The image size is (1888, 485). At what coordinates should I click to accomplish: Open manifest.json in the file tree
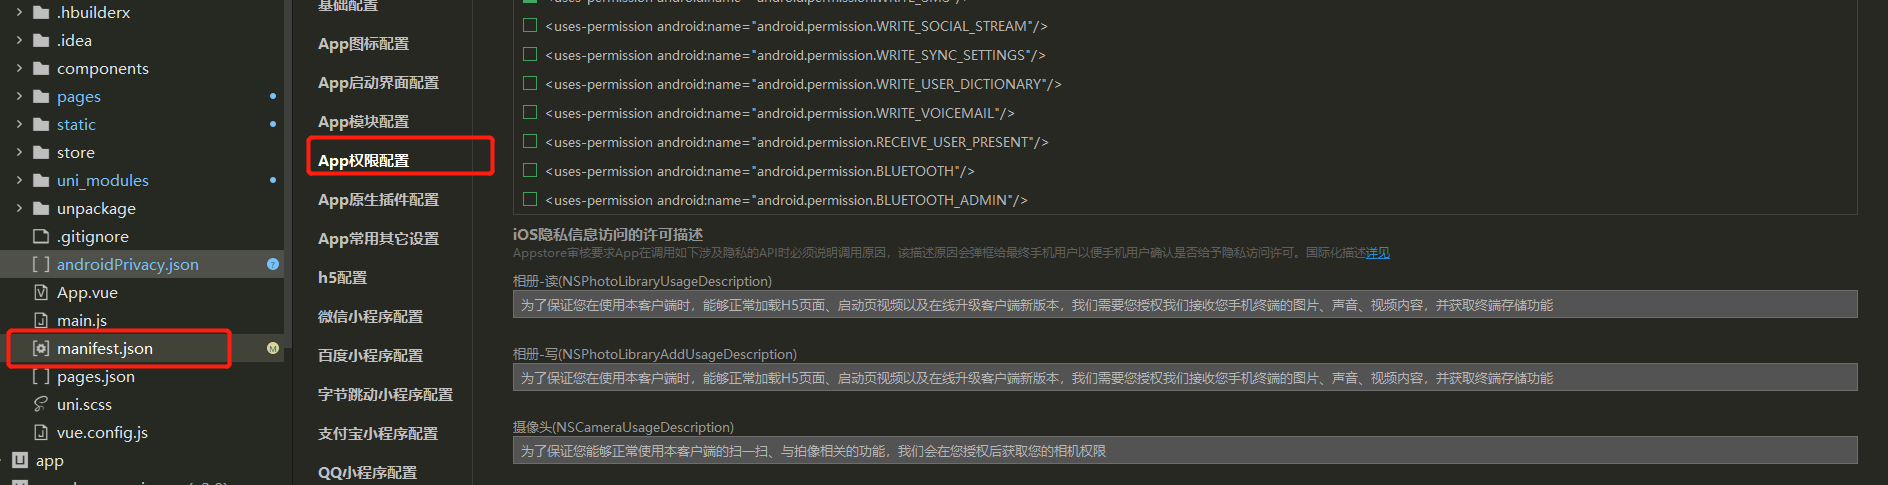(105, 348)
